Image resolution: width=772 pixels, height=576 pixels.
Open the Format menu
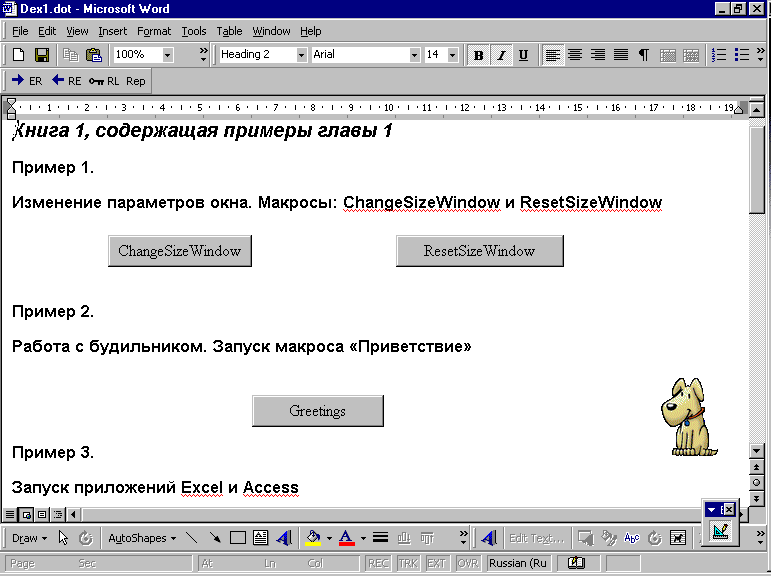154,31
